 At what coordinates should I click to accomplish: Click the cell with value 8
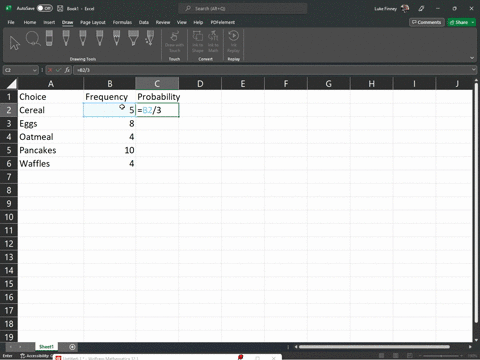click(109, 124)
